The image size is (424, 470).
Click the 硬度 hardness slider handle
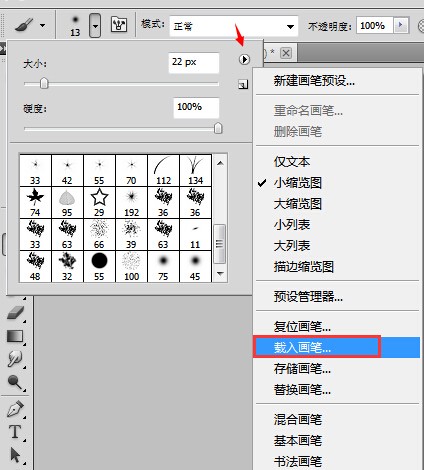[x=218, y=128]
